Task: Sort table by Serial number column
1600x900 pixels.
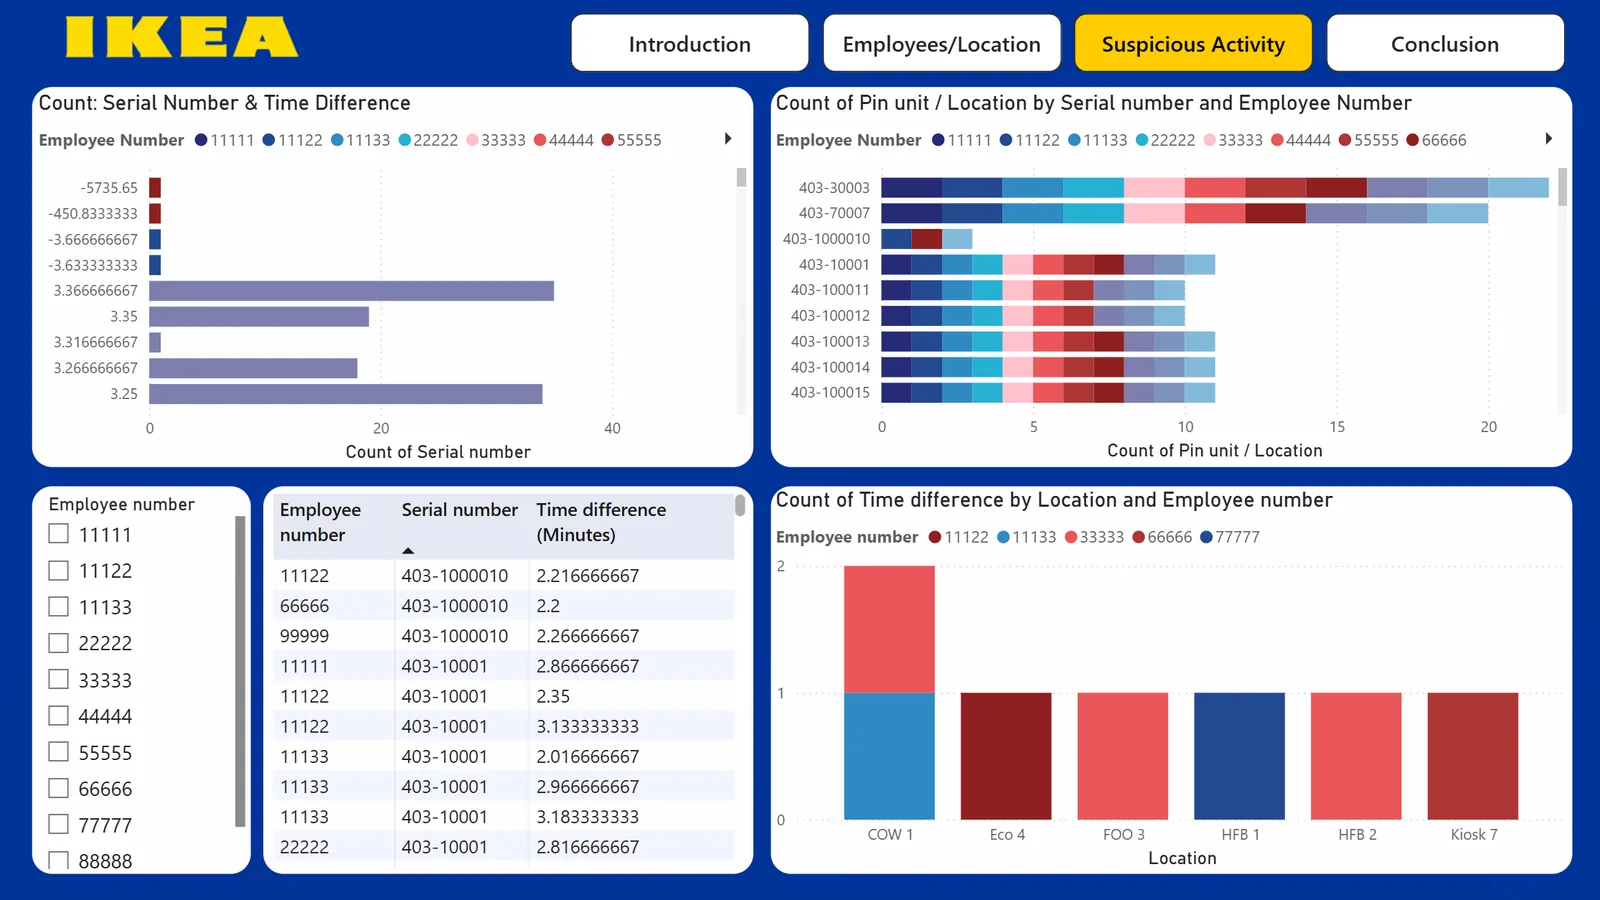Action: coord(459,510)
